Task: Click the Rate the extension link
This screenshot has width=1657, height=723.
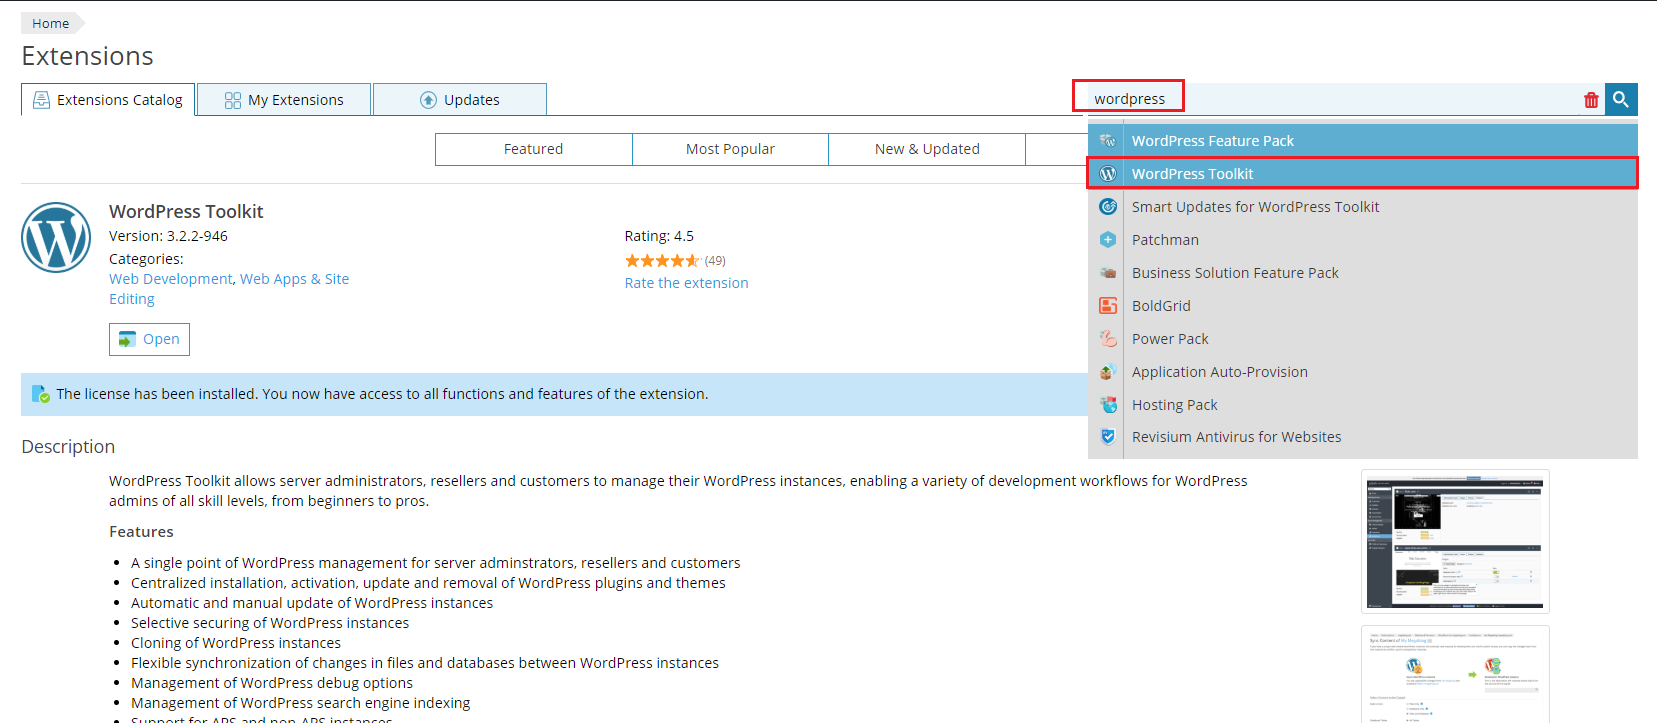Action: coord(686,283)
